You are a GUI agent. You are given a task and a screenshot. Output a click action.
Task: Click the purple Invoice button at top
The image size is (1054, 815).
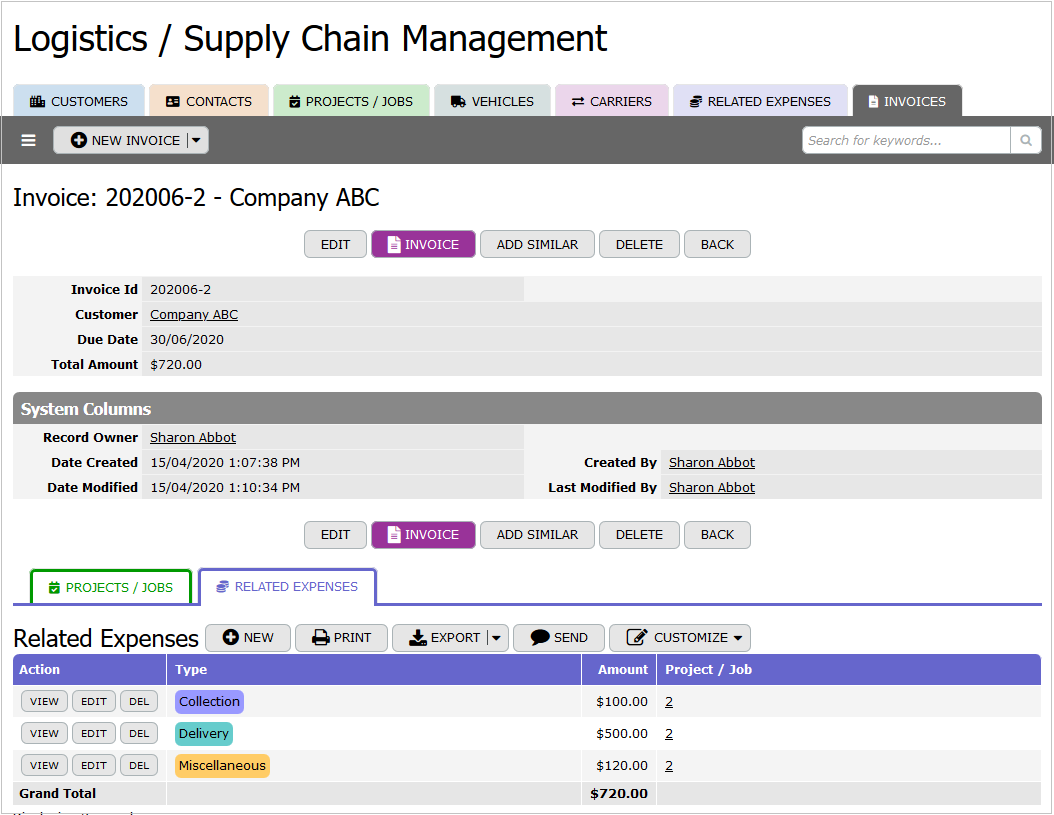pos(423,244)
